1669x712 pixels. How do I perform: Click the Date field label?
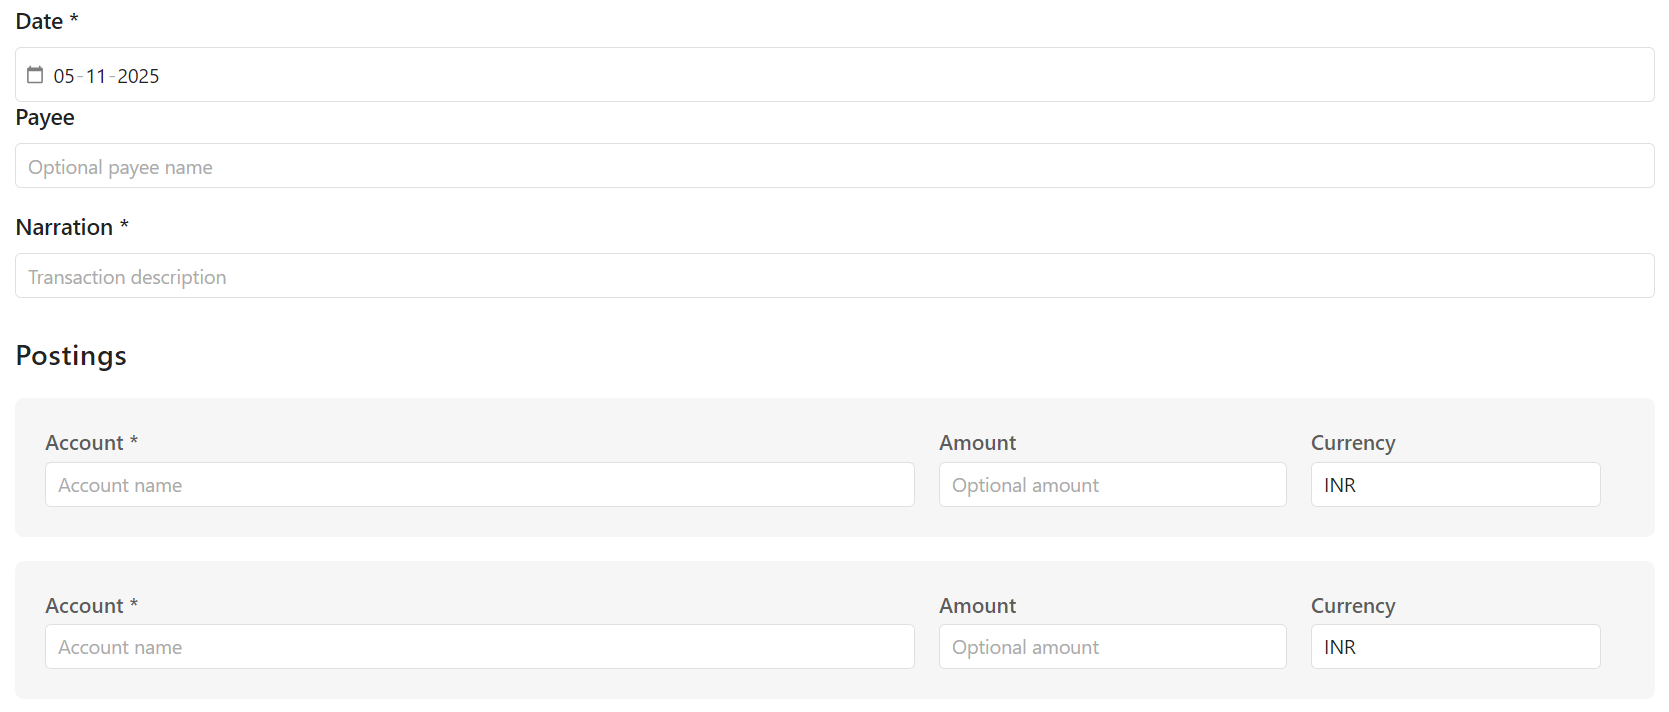[x=39, y=21]
